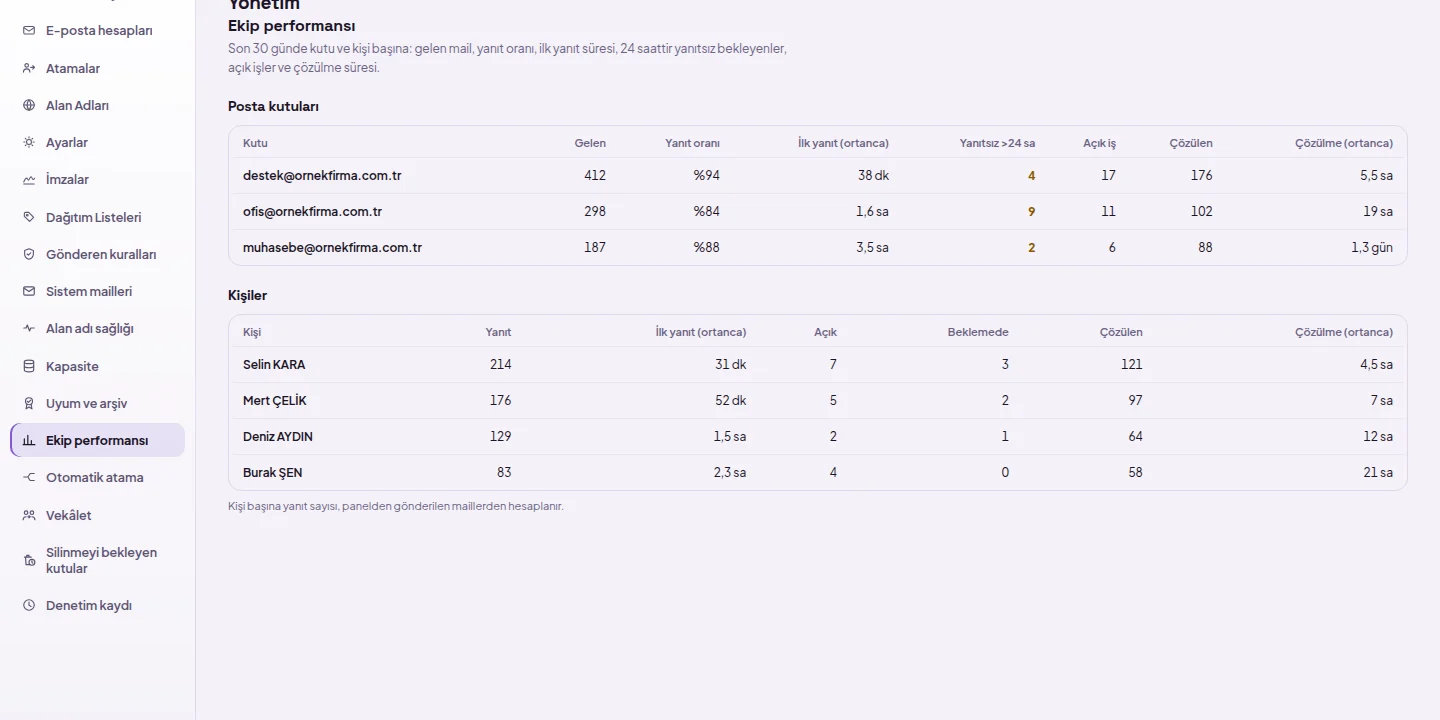Click the Yanıtsız >24 sa column header
This screenshot has height=720, width=1440.
pos(997,143)
